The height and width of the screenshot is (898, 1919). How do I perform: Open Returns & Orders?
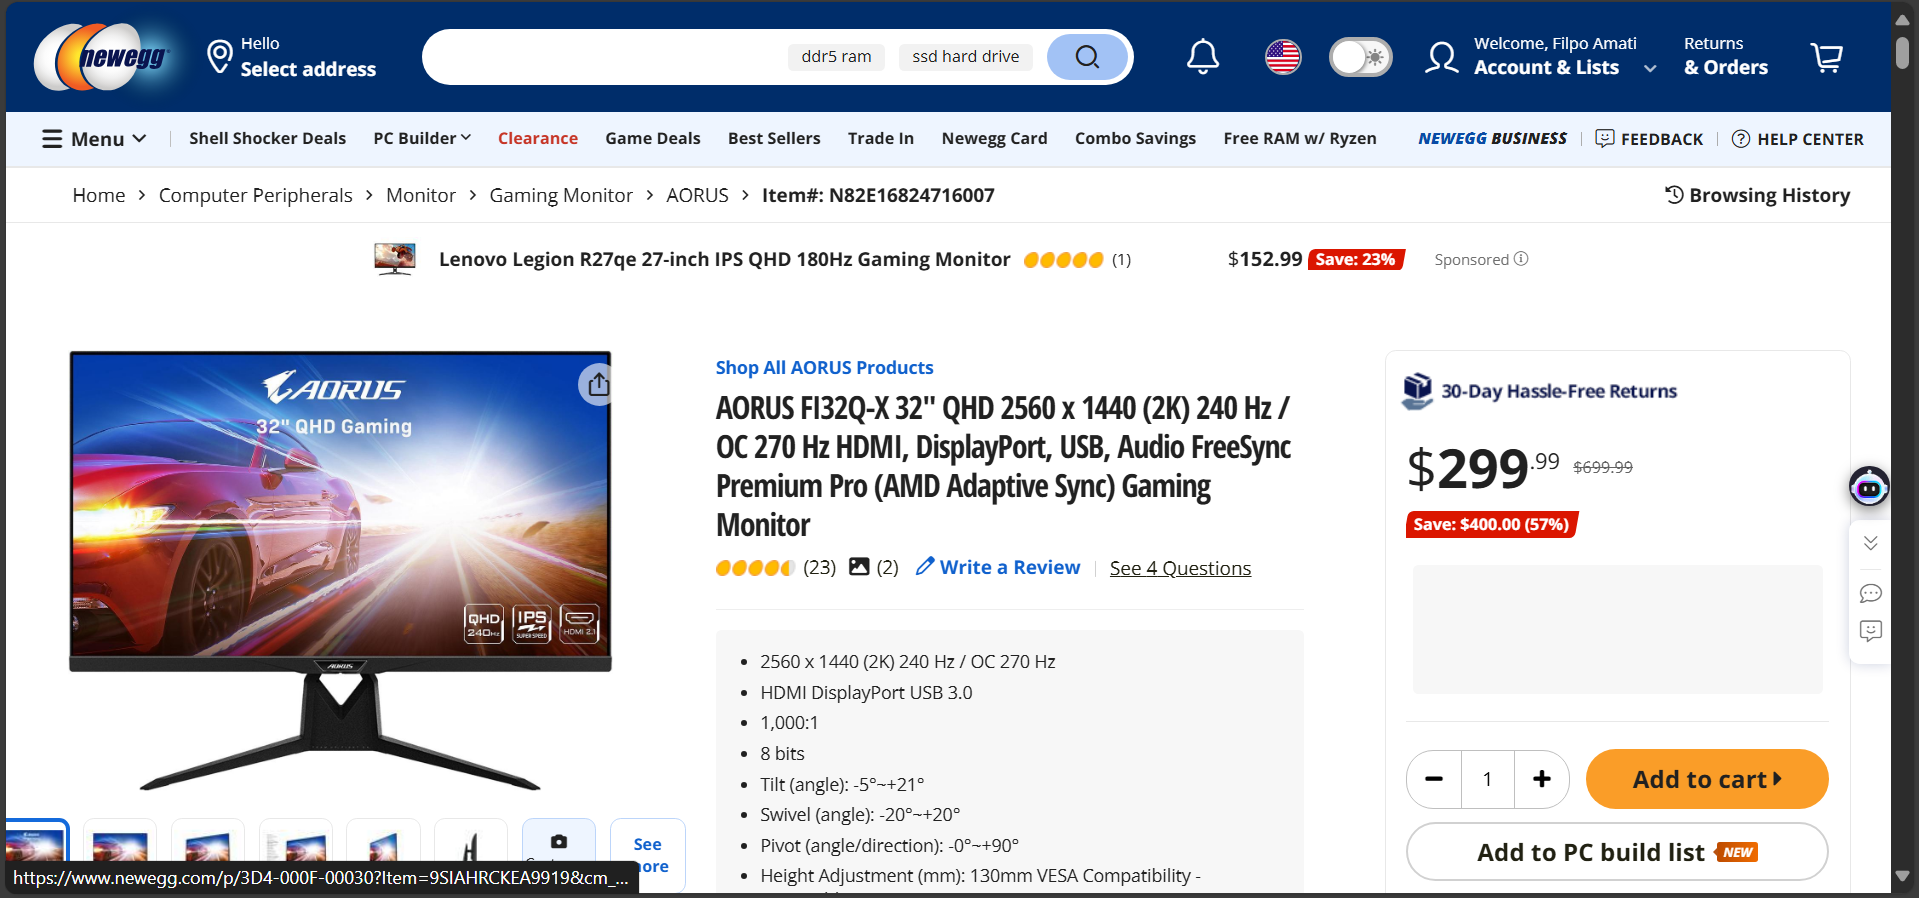pos(1726,57)
